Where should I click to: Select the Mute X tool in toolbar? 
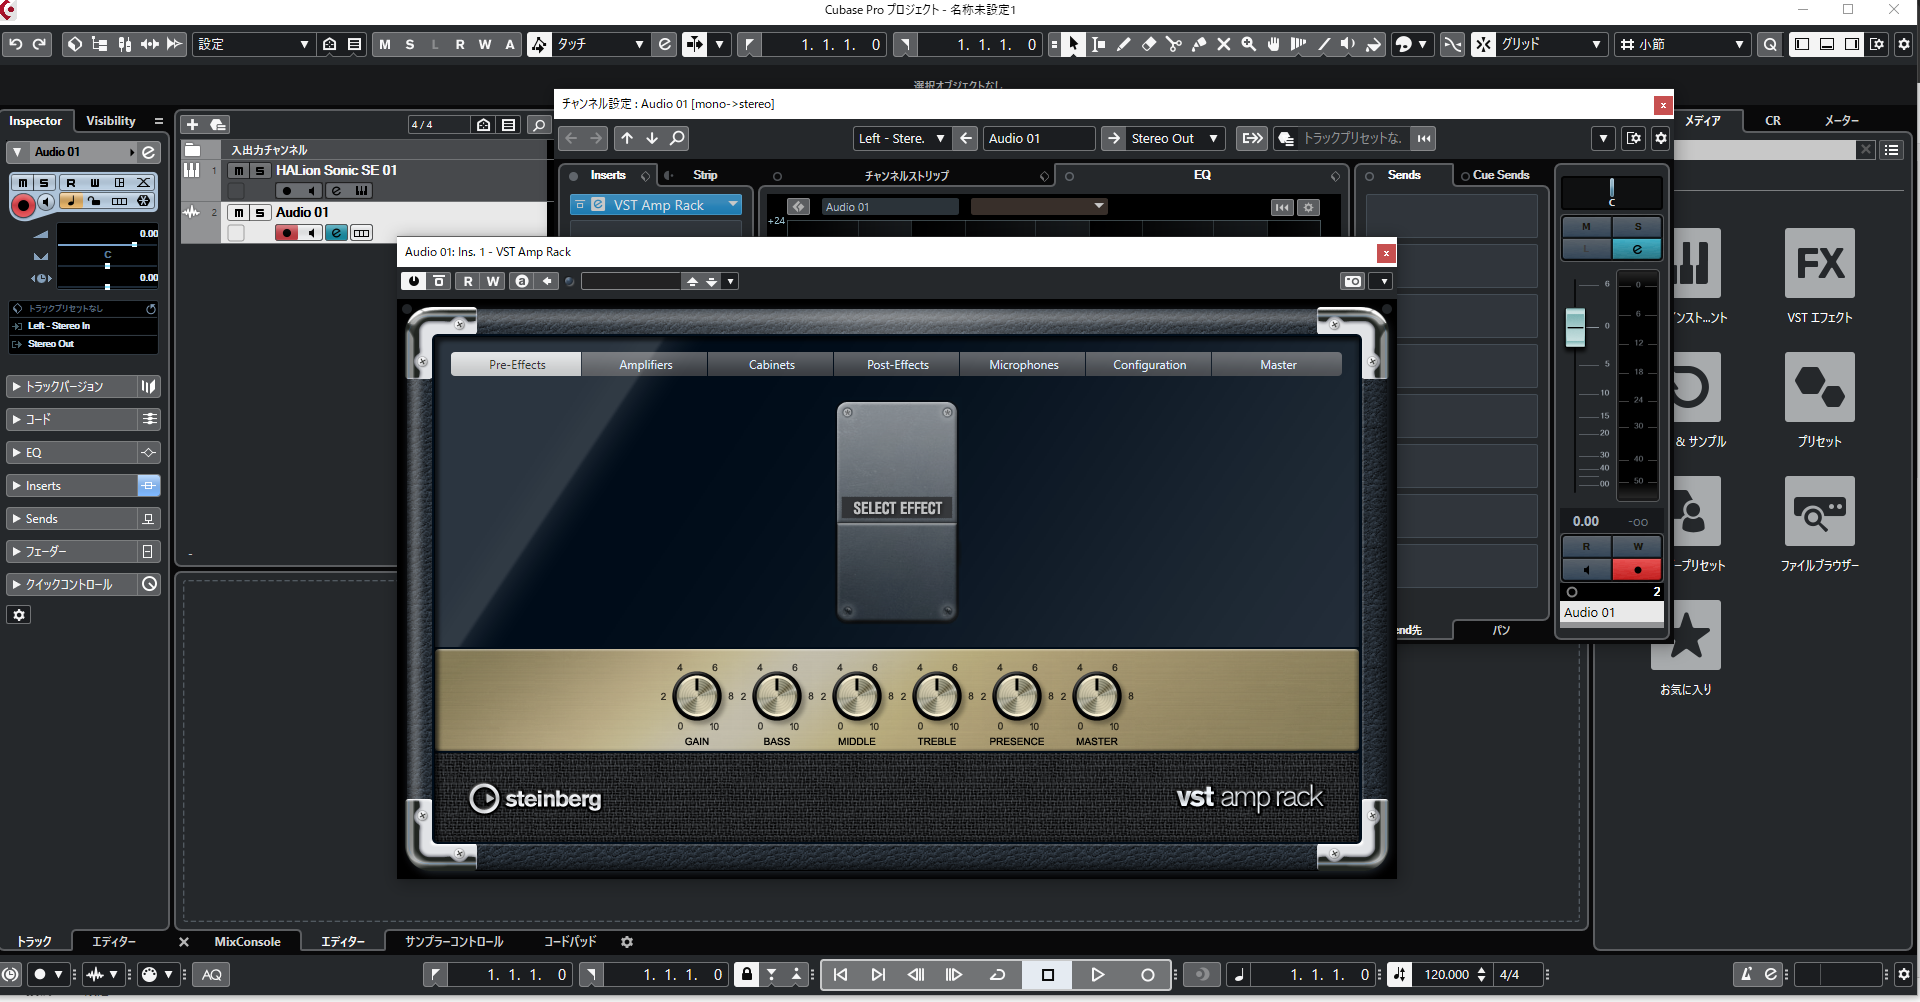pos(1223,44)
